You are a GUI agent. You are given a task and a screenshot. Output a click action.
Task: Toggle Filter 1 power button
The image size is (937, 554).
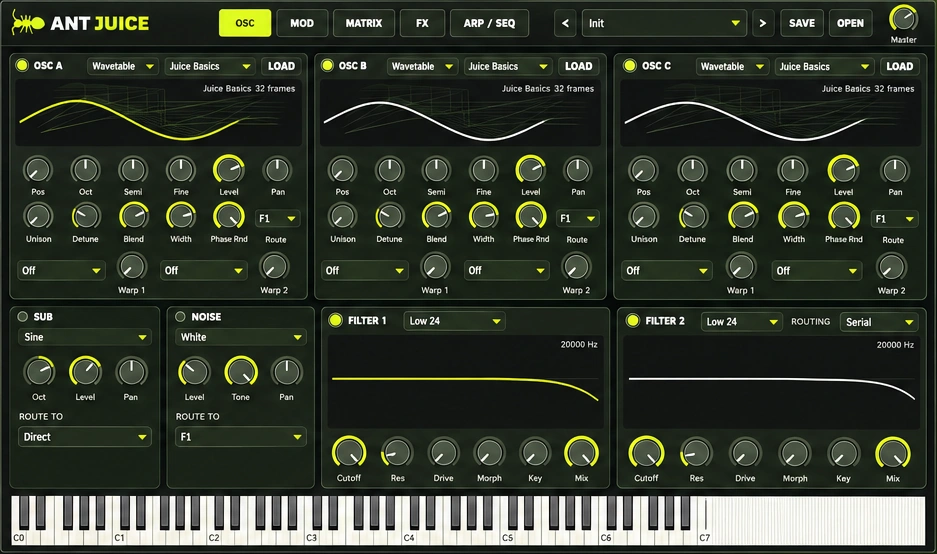click(335, 320)
